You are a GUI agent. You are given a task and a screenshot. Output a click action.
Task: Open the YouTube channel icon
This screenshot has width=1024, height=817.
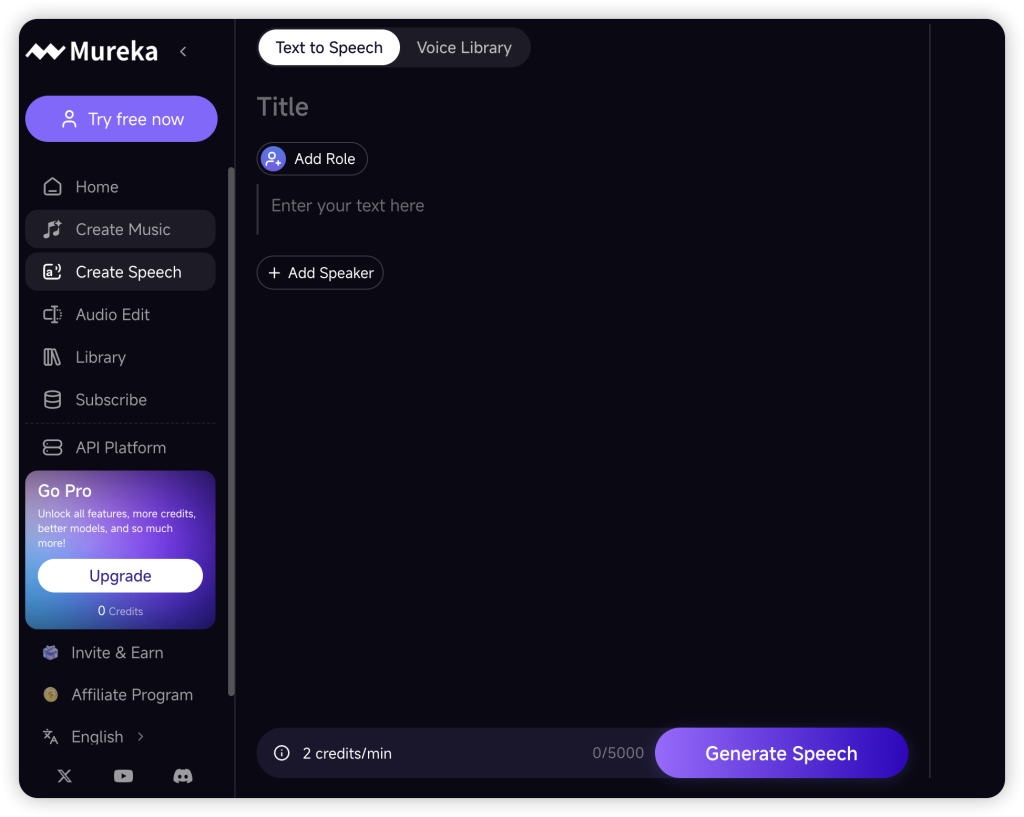124,776
